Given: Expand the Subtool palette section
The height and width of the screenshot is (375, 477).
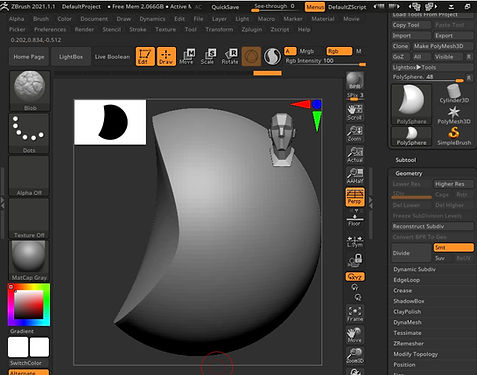Looking at the screenshot, I should 406,160.
